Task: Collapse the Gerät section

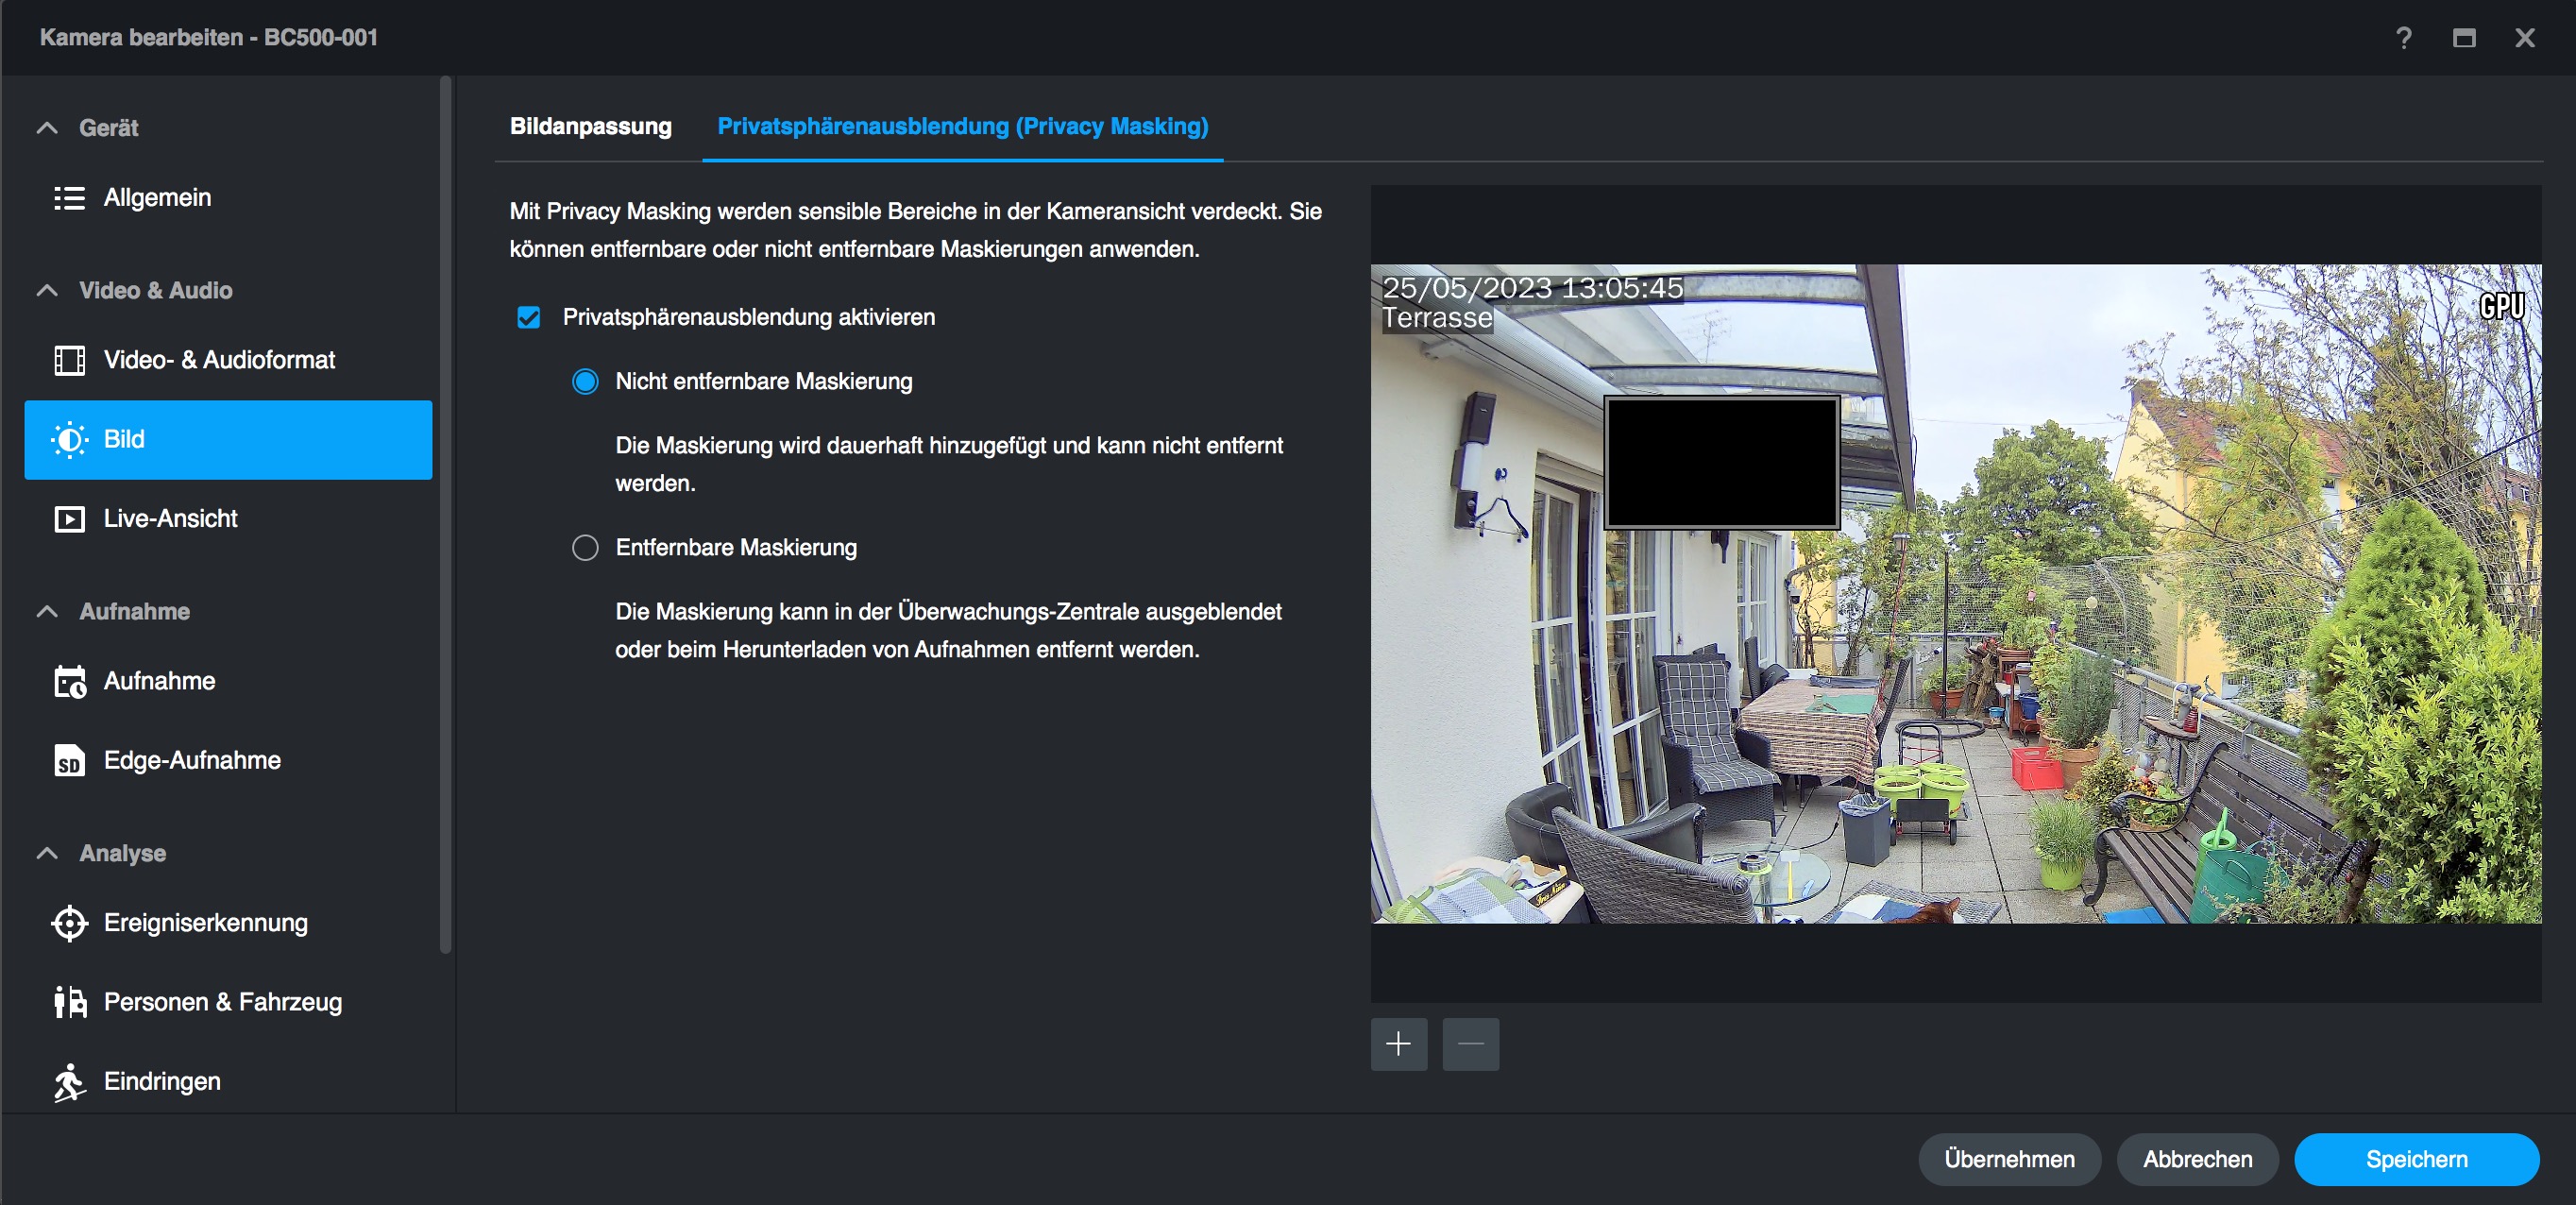Action: (x=47, y=128)
